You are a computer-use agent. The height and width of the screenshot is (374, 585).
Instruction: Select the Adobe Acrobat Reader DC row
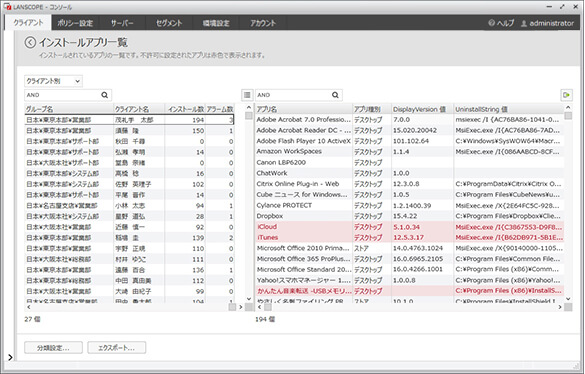[410, 130]
